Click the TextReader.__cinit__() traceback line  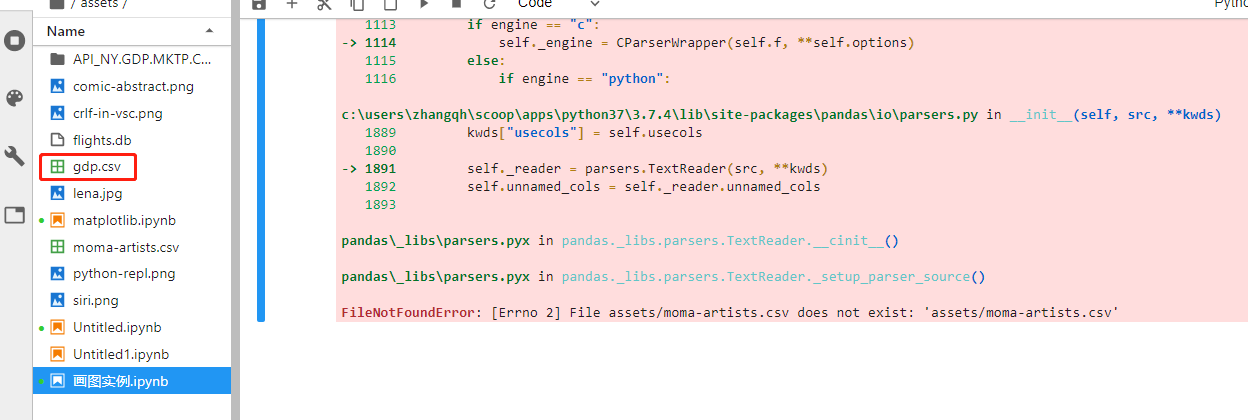pyautogui.click(x=620, y=241)
